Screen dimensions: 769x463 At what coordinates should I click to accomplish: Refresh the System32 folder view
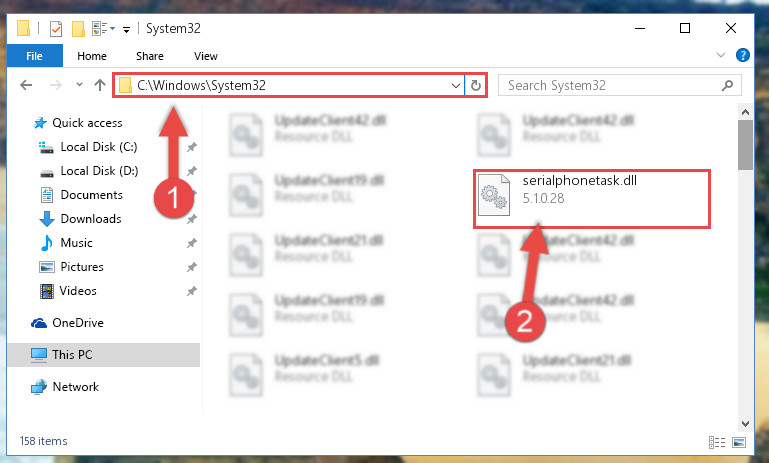coord(476,85)
